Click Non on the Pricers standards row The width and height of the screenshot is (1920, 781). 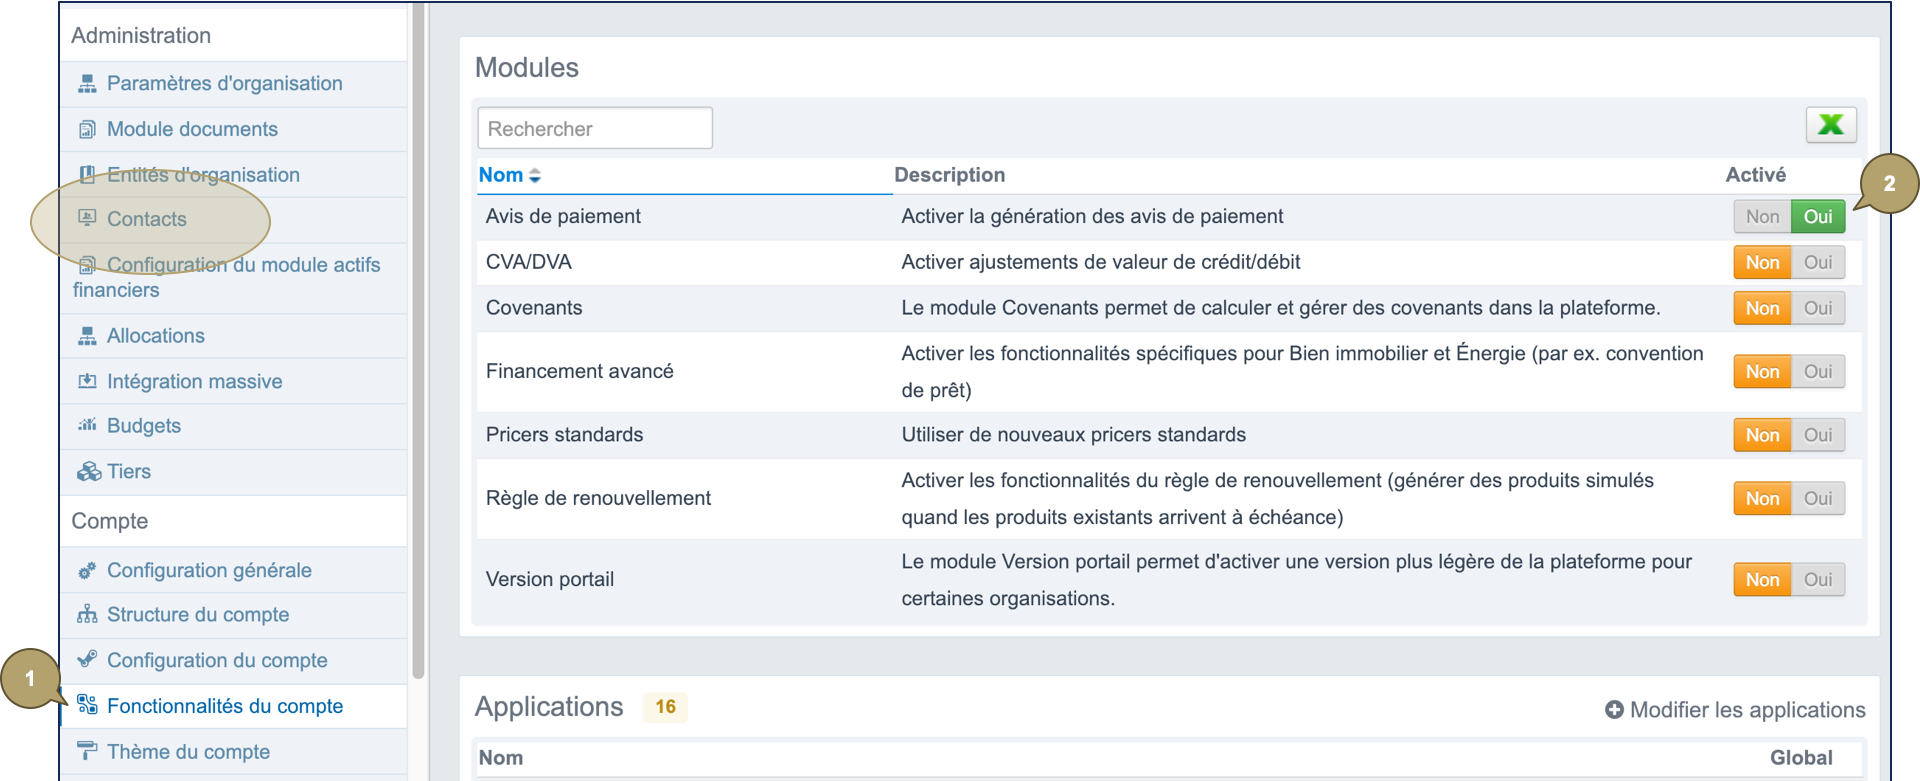click(1762, 435)
